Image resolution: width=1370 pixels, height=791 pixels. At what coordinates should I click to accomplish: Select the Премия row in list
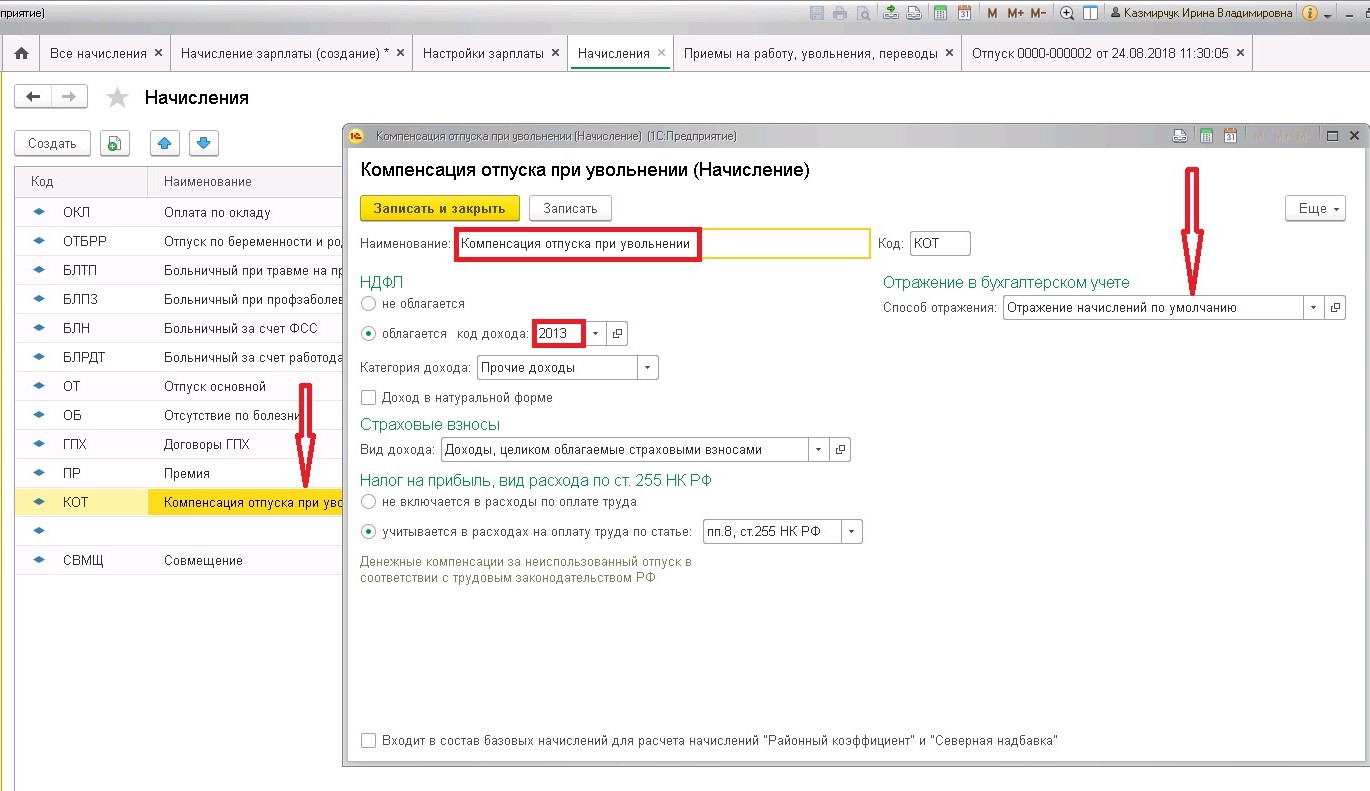179,473
